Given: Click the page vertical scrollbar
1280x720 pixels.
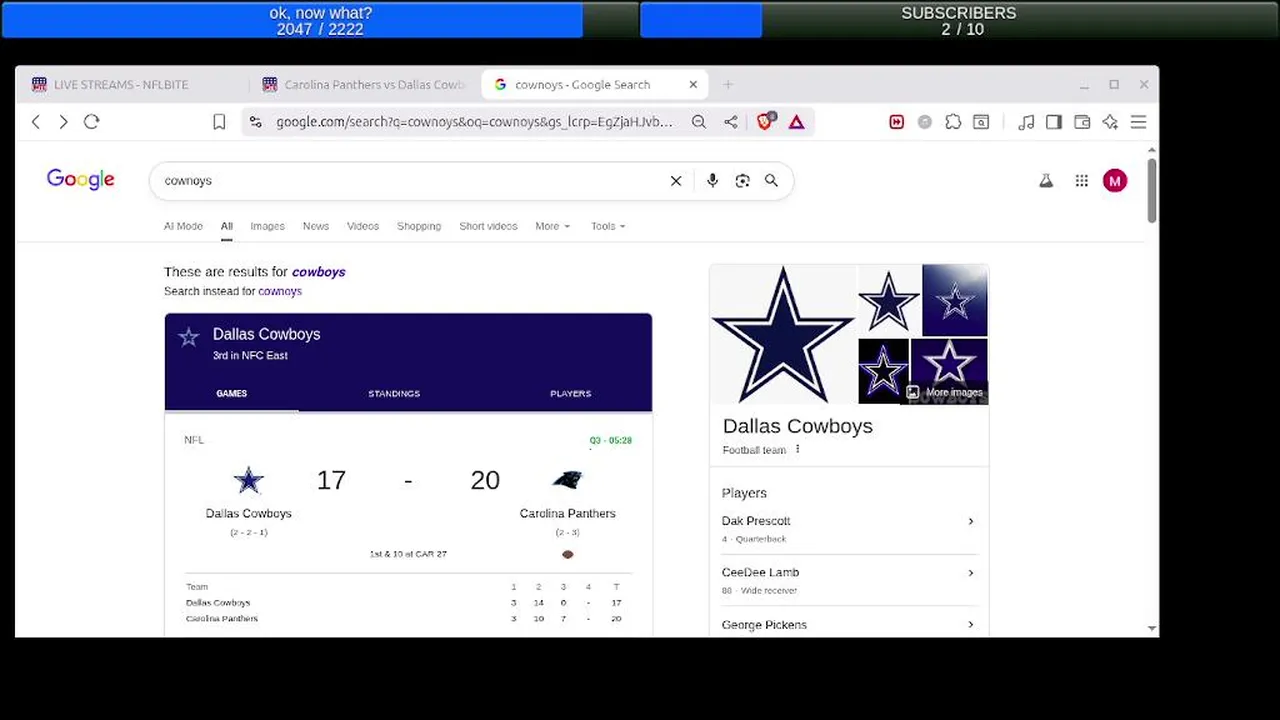Looking at the screenshot, I should click(1152, 190).
